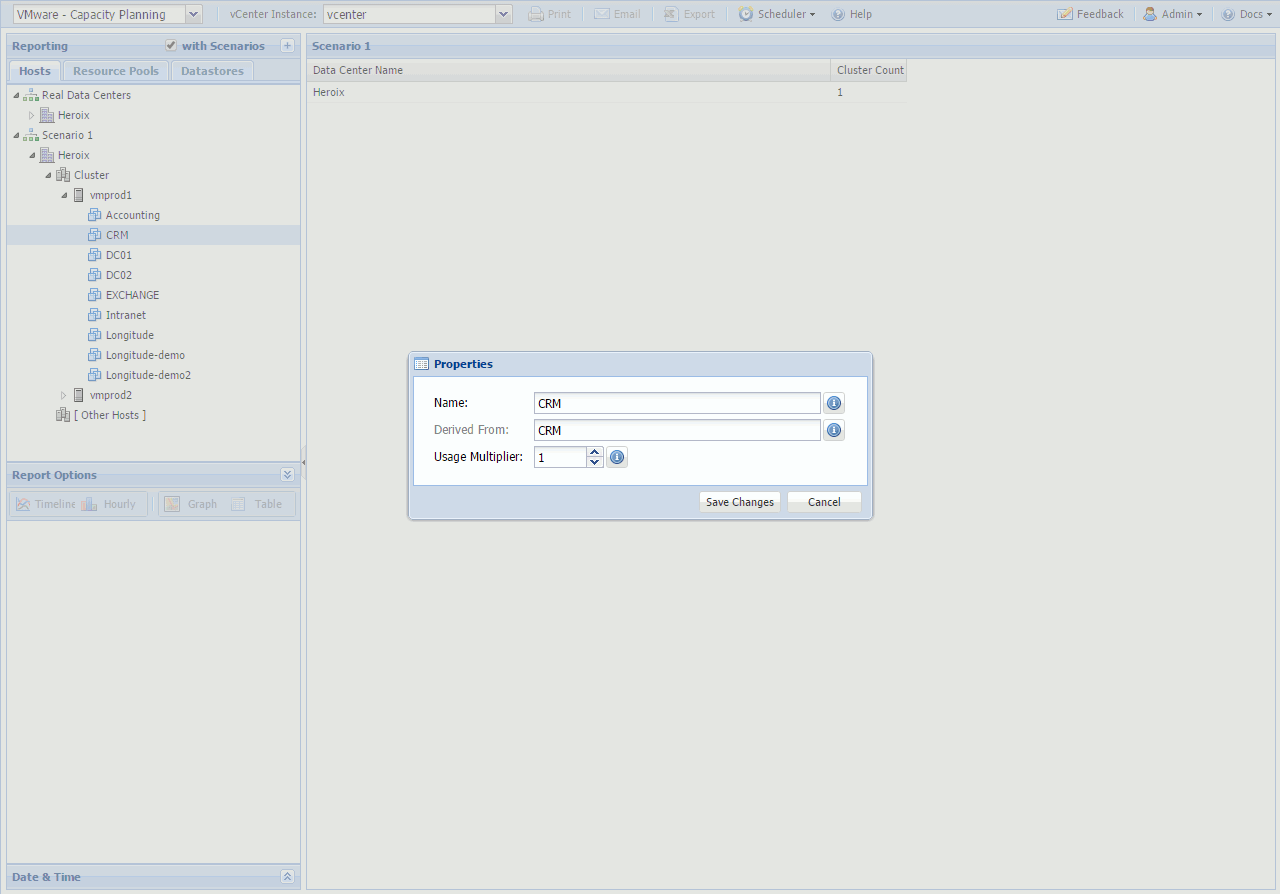Viewport: 1280px width, 894px height.
Task: Click the Derived From input field
Action: 677,430
